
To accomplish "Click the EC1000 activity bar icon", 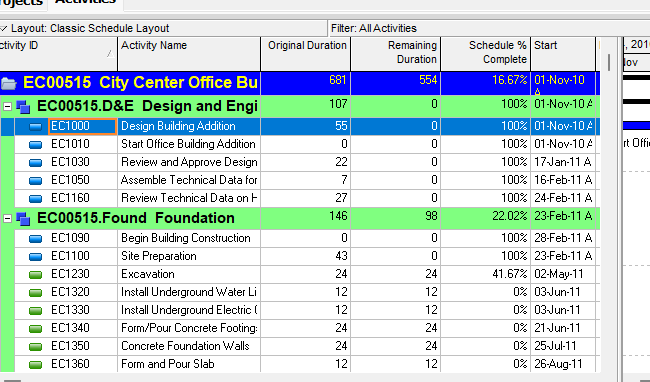I will 36,127.
